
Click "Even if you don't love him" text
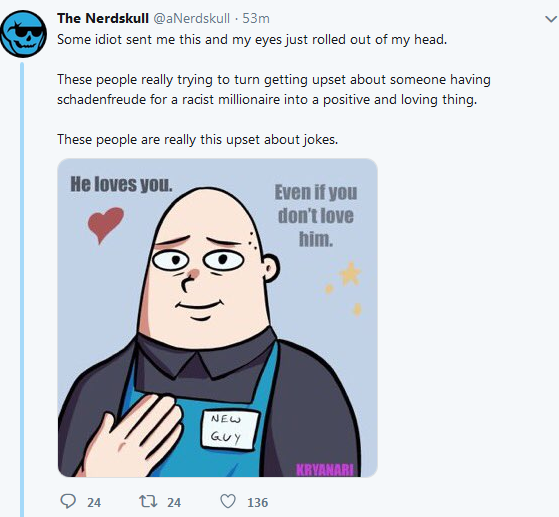click(x=316, y=215)
